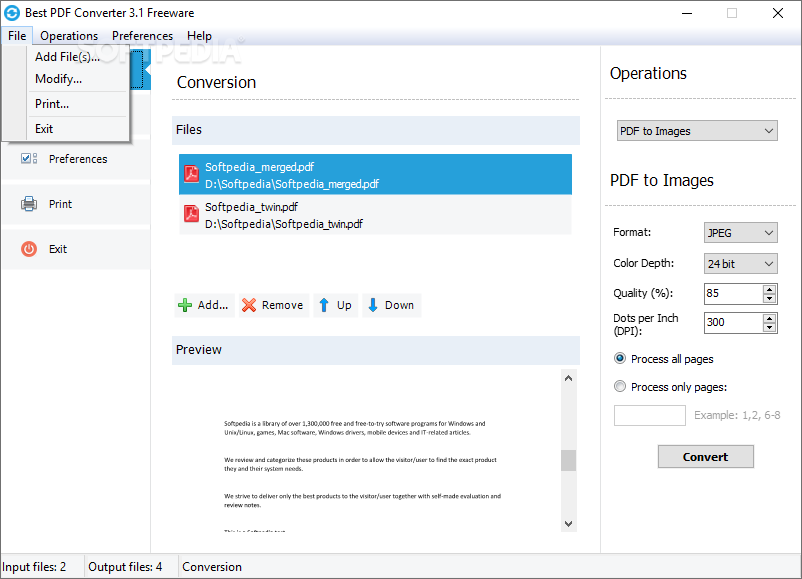Open the Help menu
Screen dimensions: 802x579
pyautogui.click(x=199, y=36)
